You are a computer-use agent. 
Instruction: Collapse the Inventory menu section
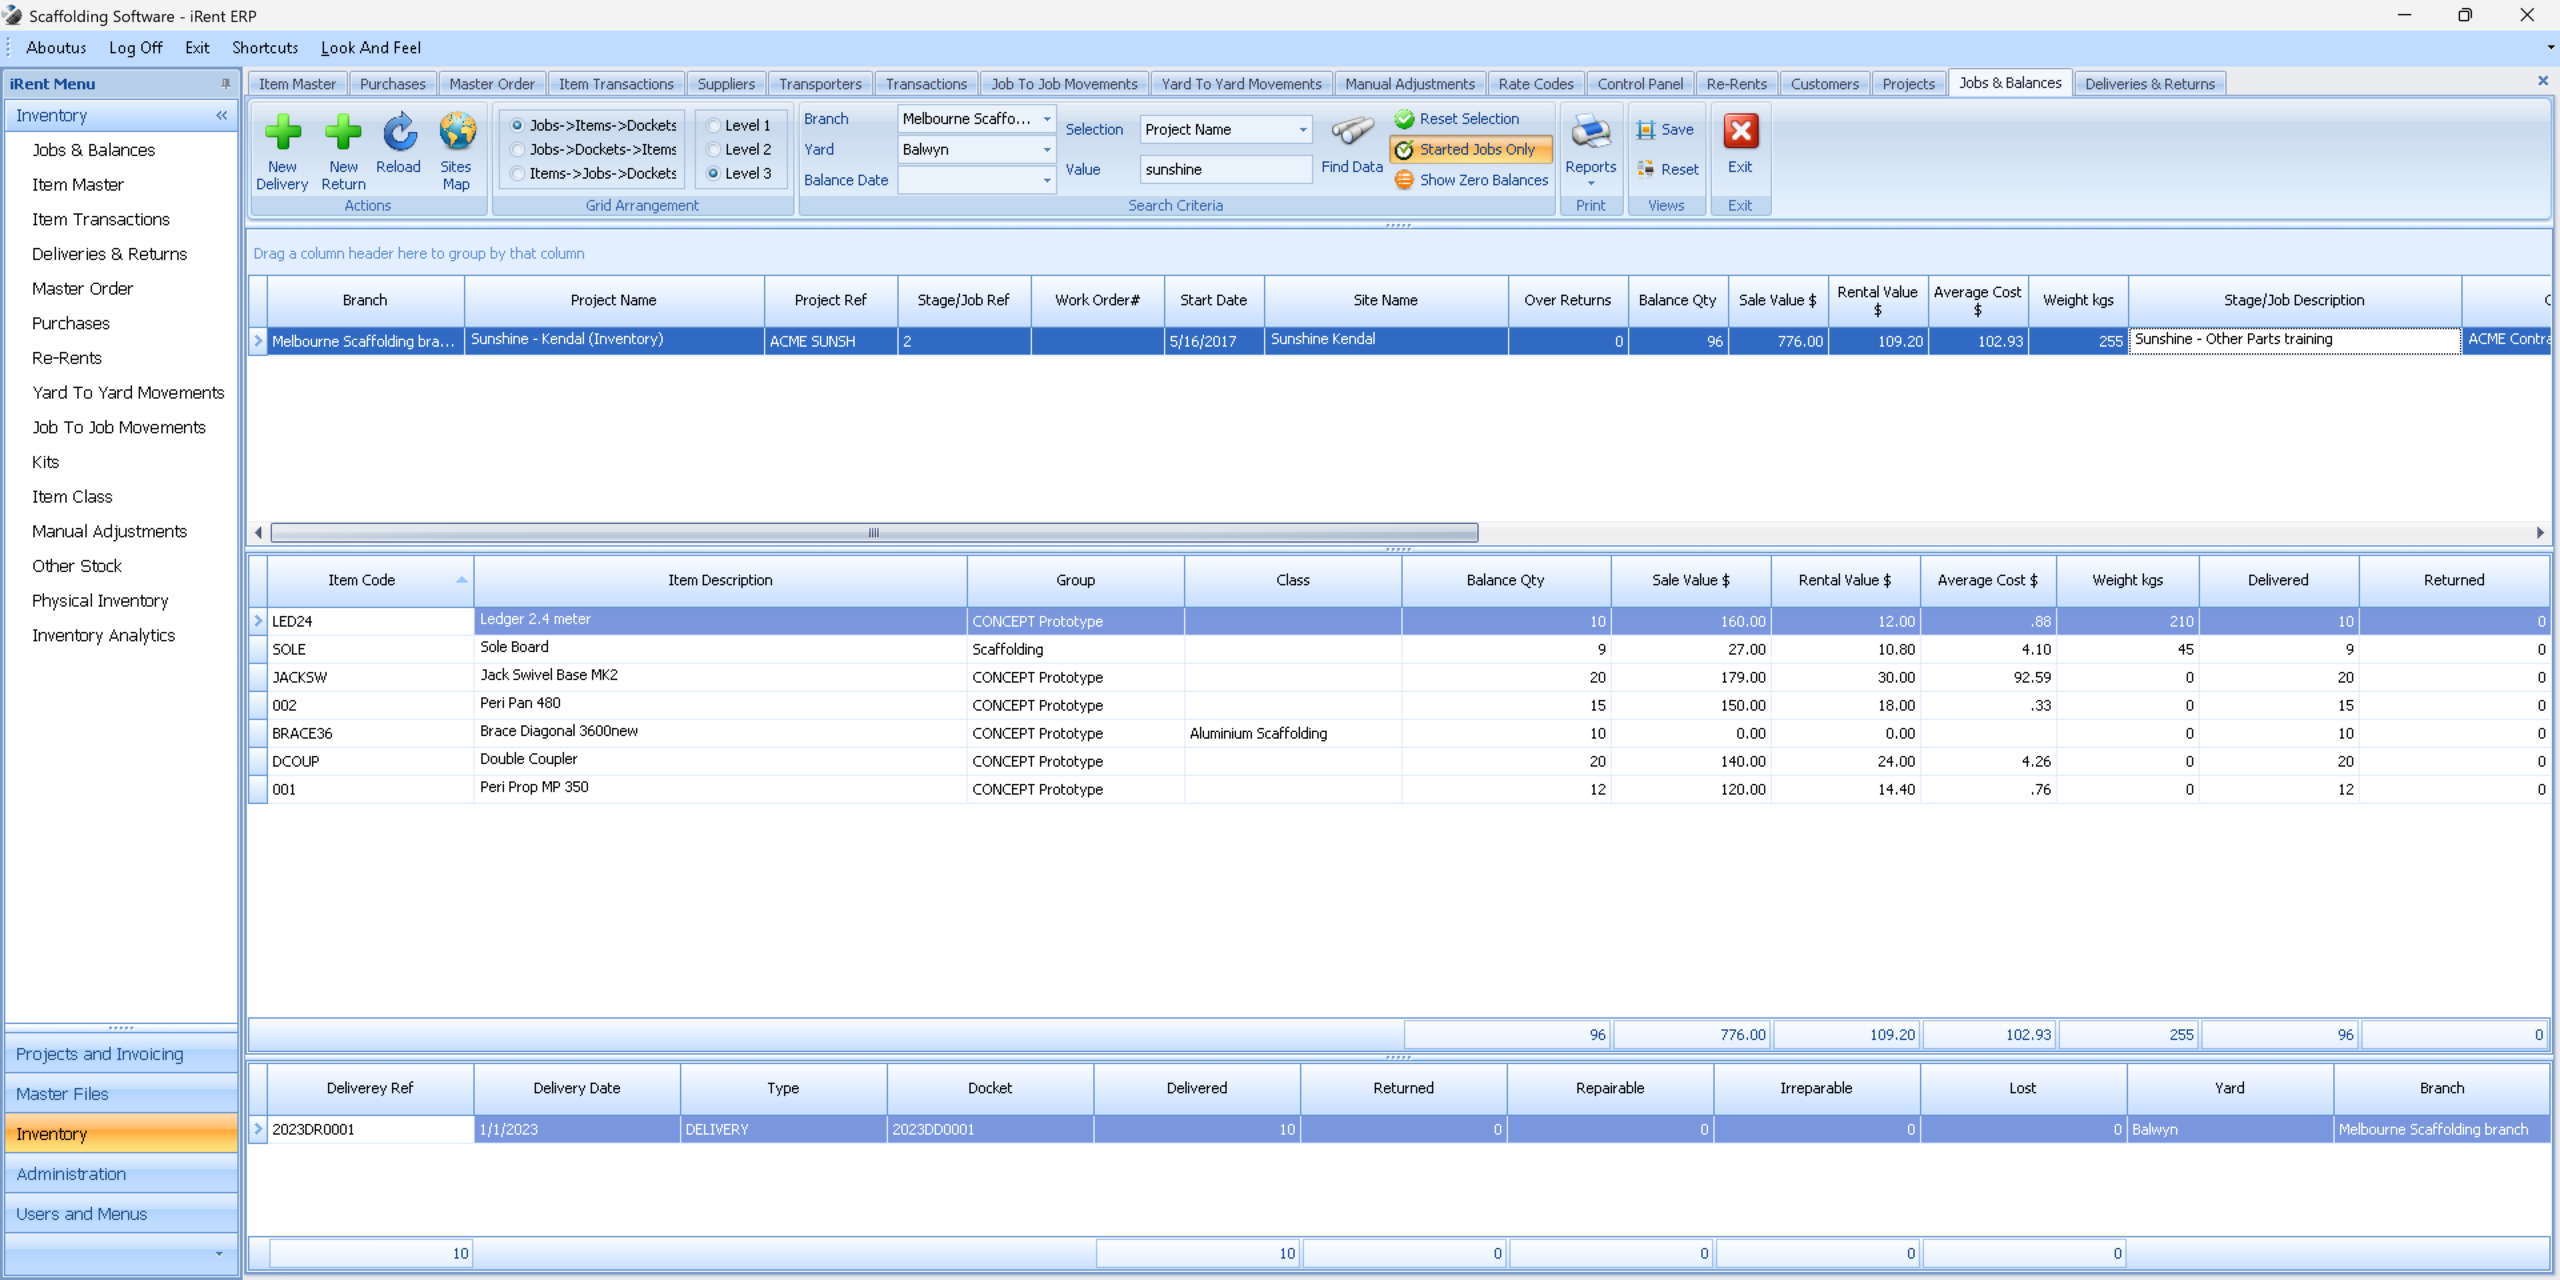coord(221,116)
